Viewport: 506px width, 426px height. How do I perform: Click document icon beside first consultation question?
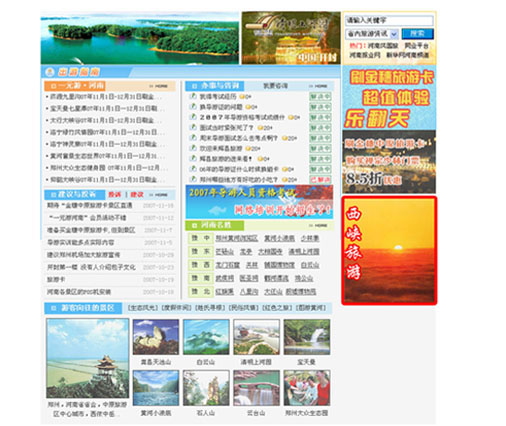(193, 96)
